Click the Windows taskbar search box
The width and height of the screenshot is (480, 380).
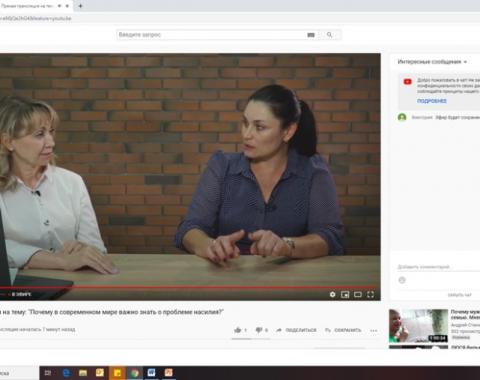[x=19, y=373]
